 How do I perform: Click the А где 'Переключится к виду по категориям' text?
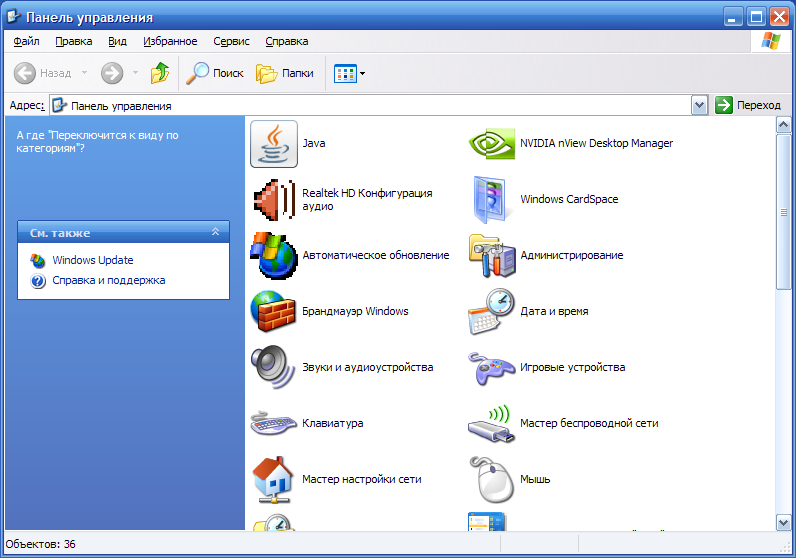(x=97, y=142)
